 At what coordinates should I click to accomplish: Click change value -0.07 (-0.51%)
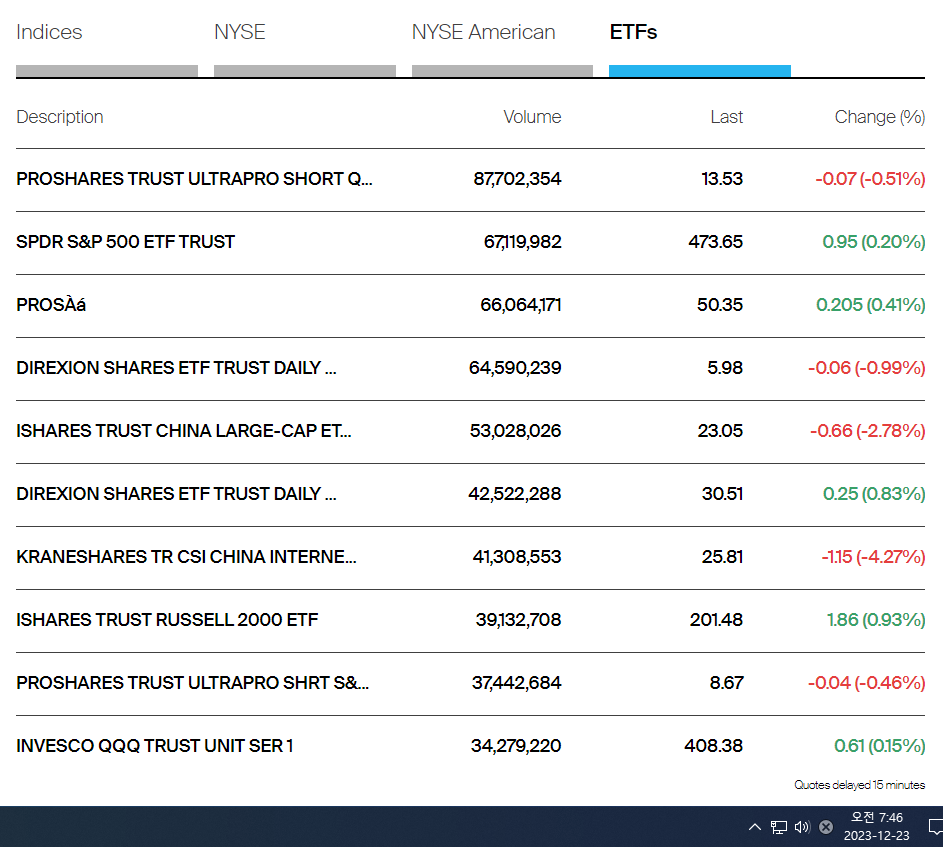point(870,179)
